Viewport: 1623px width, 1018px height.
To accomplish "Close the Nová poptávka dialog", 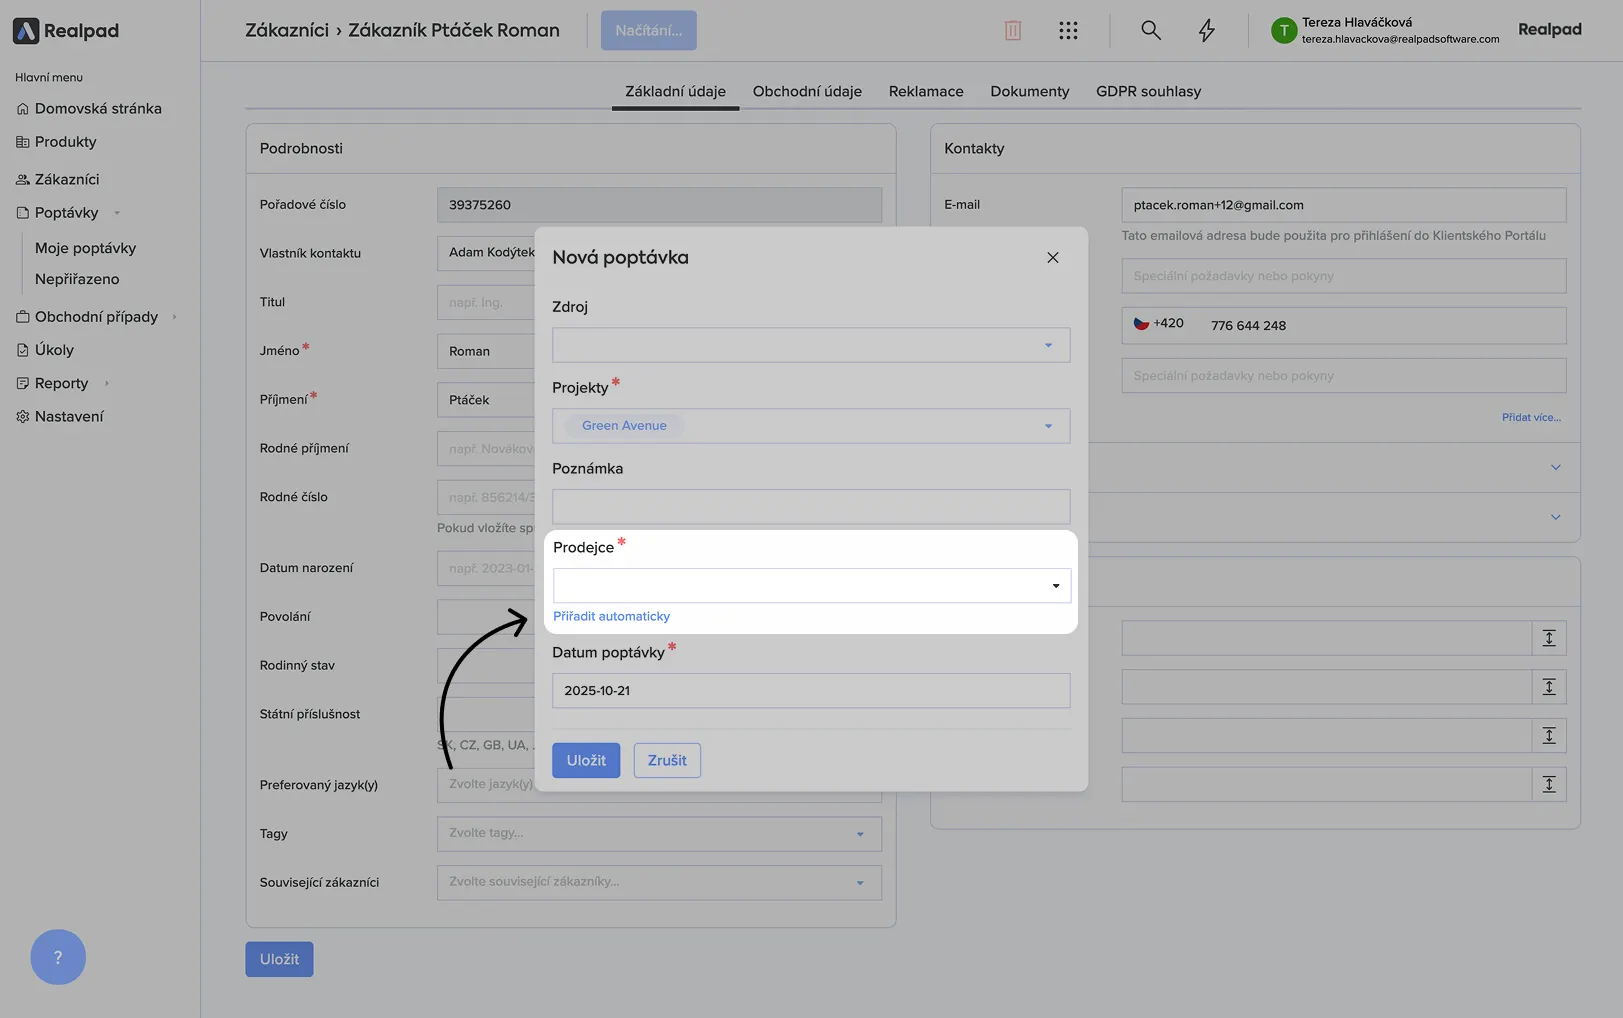I will click(x=1052, y=258).
